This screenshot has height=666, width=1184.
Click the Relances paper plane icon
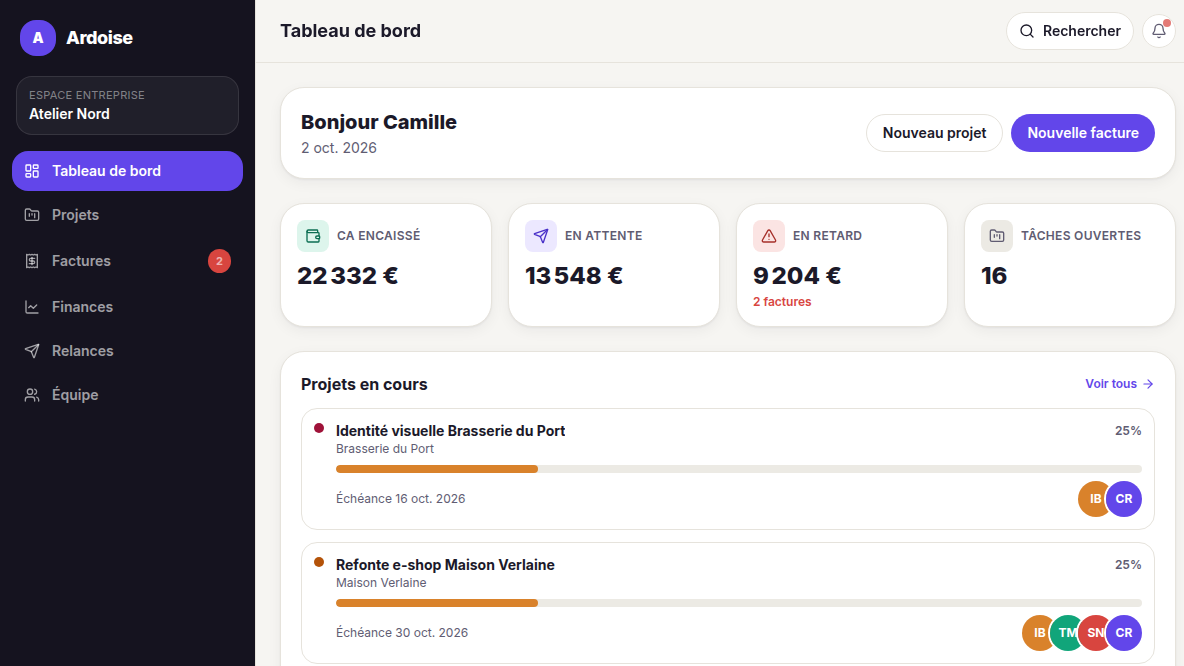[32, 351]
